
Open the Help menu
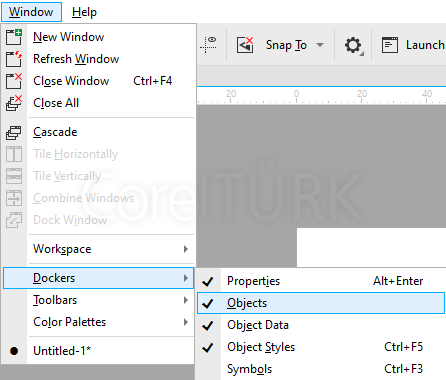click(x=84, y=12)
